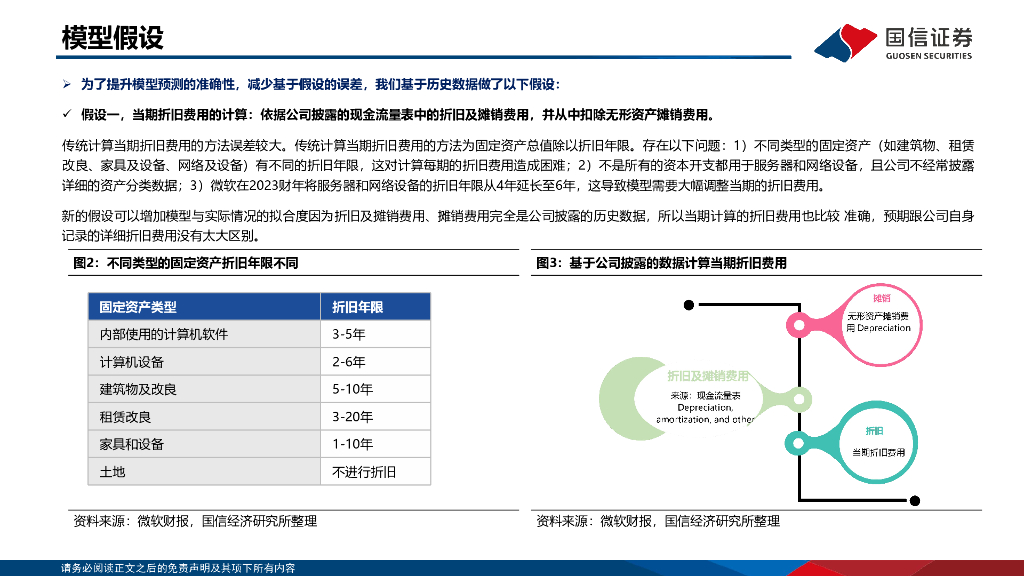
Task: Click the teal 折旧 circle node
Action: click(876, 442)
